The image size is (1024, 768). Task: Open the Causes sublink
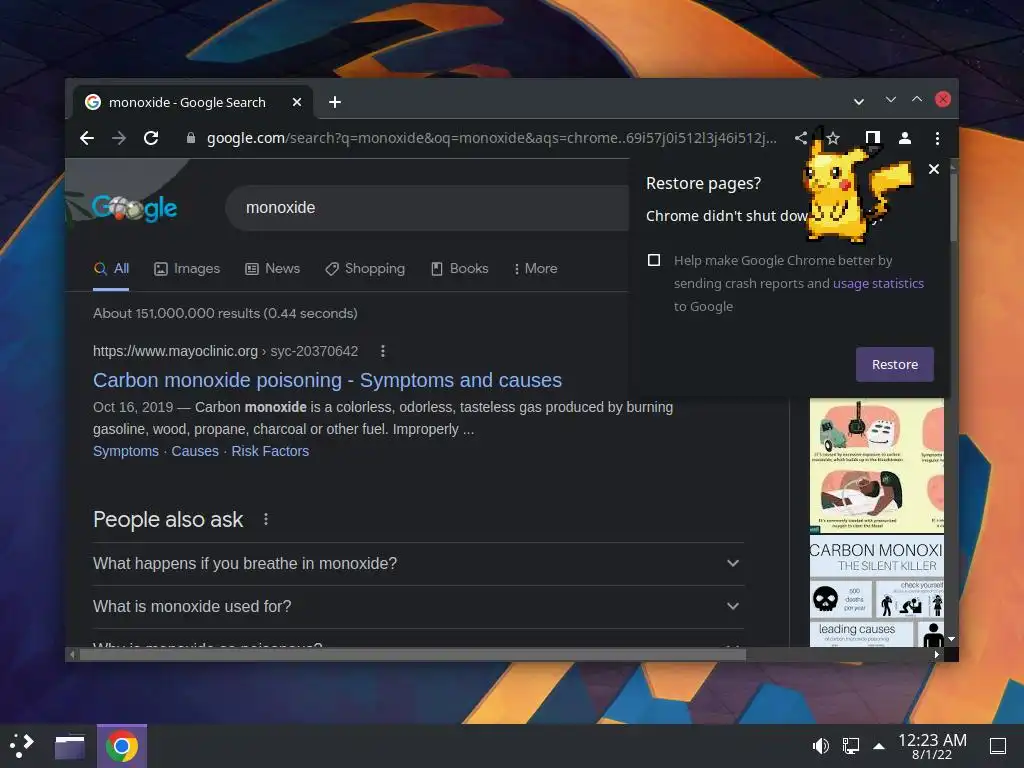point(195,451)
